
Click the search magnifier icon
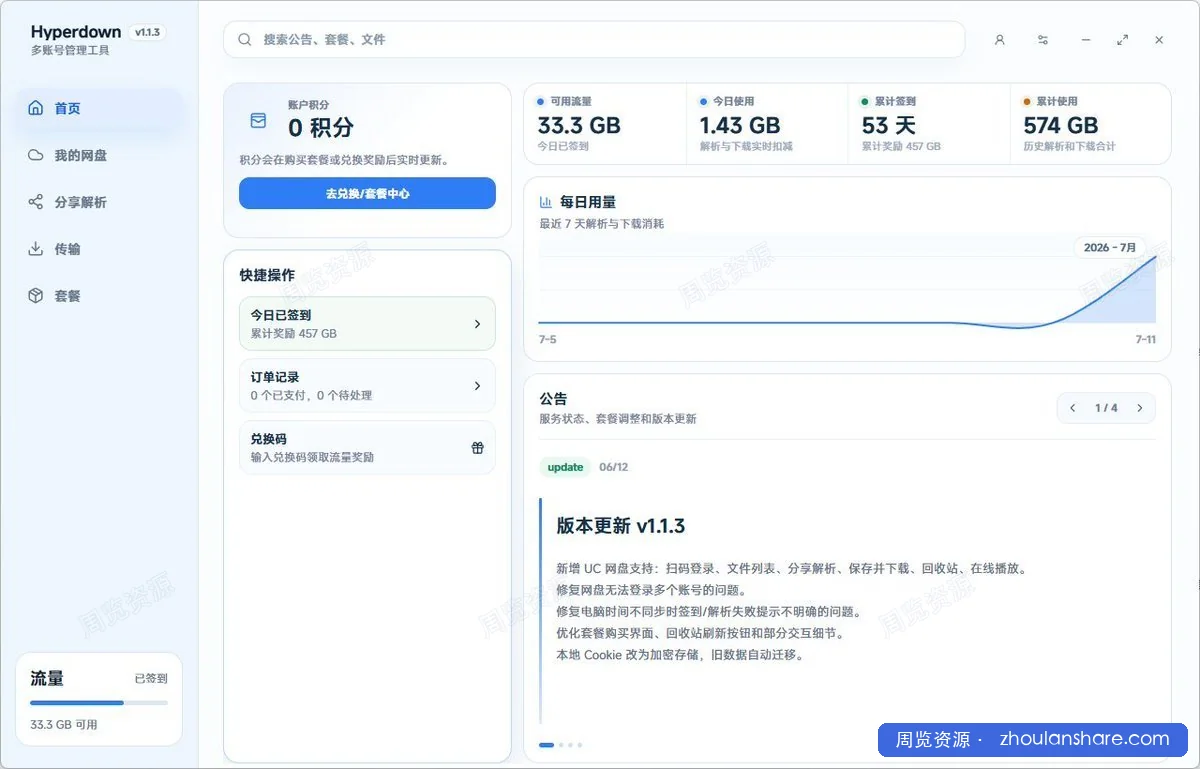tap(245, 40)
